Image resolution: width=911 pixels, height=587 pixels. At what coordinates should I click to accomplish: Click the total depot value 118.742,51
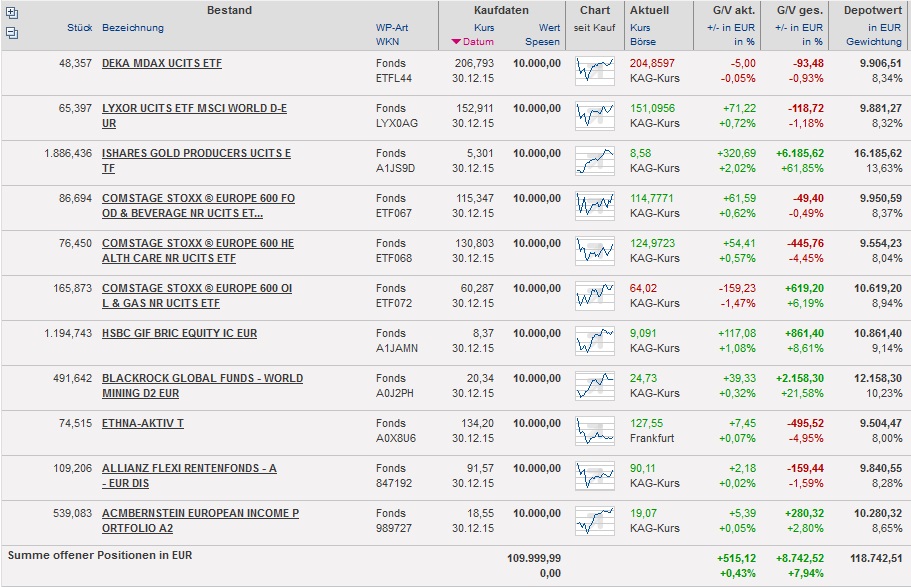point(876,558)
